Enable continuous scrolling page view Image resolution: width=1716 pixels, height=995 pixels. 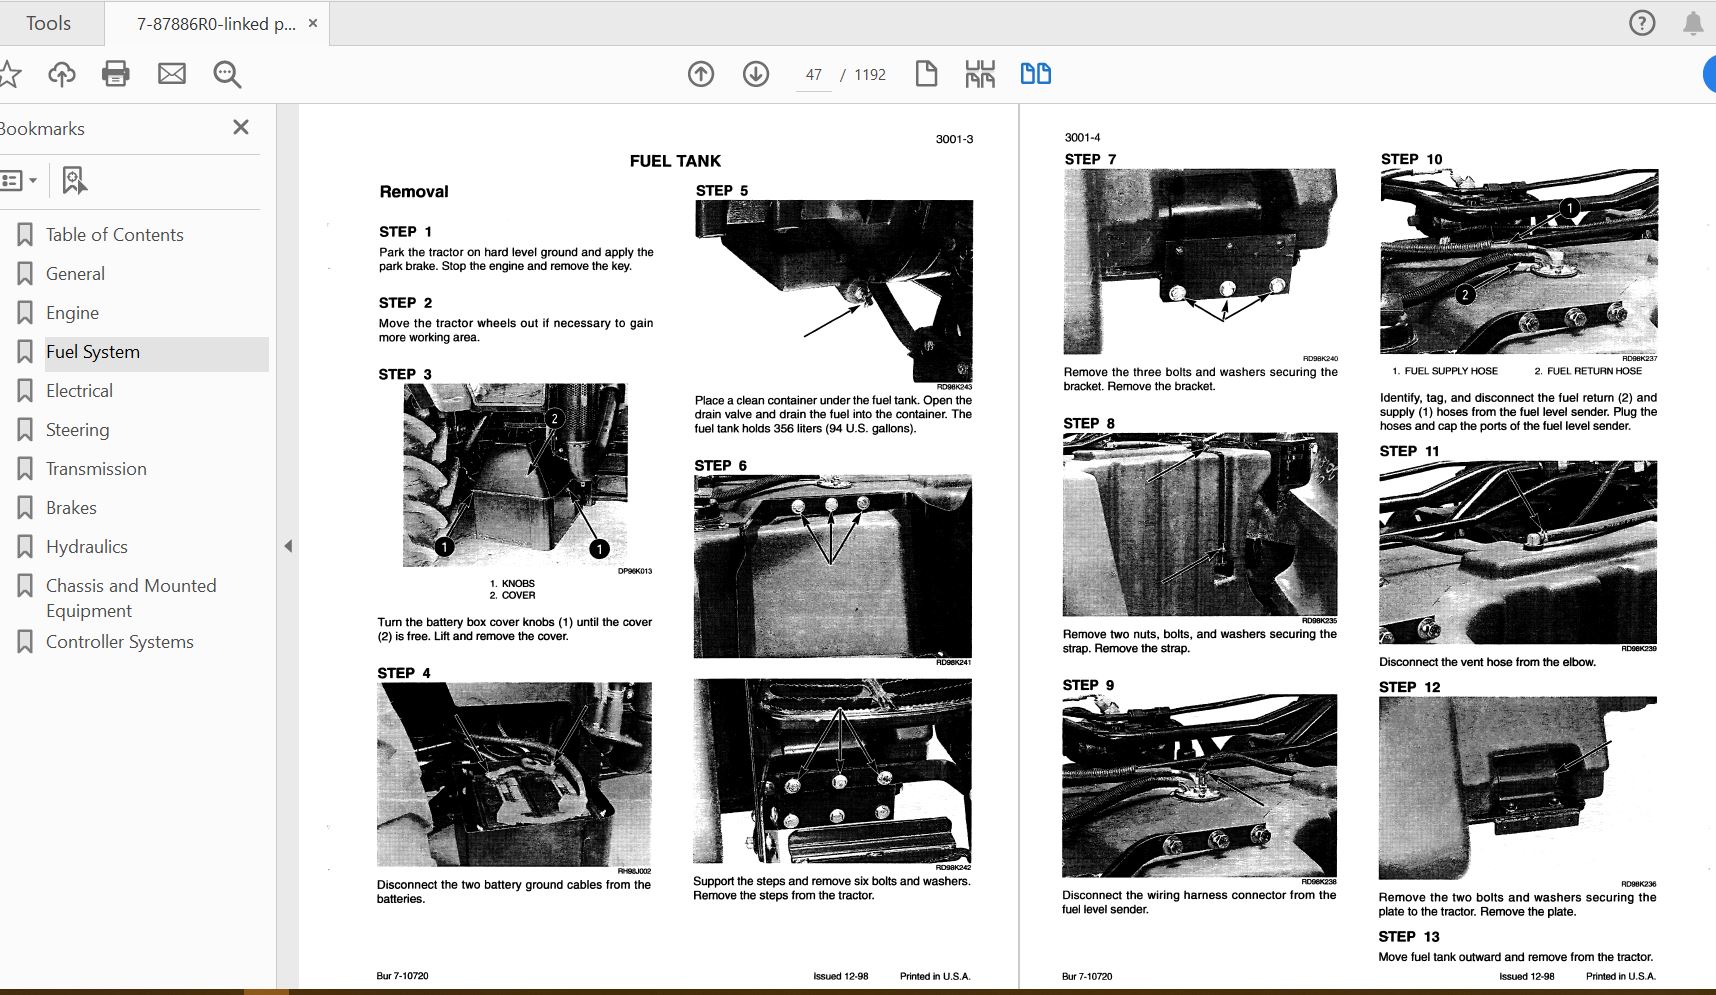[981, 73]
